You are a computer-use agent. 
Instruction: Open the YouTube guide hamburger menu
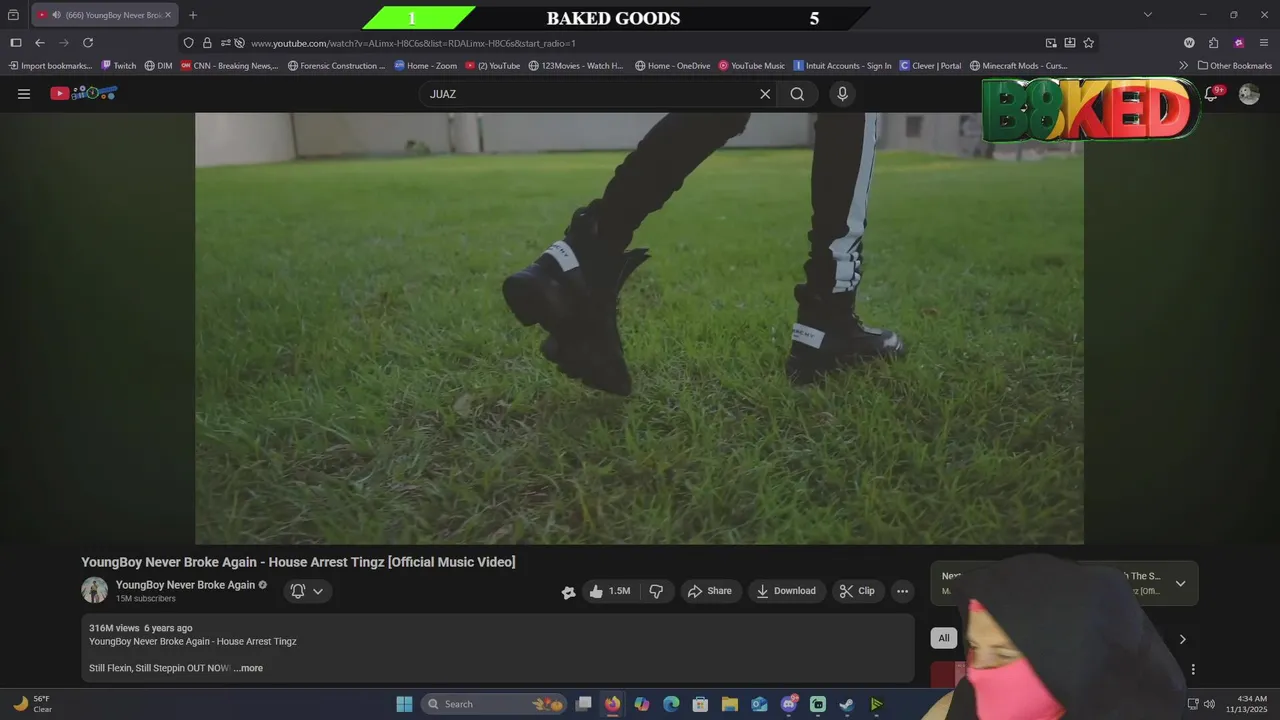coord(24,94)
